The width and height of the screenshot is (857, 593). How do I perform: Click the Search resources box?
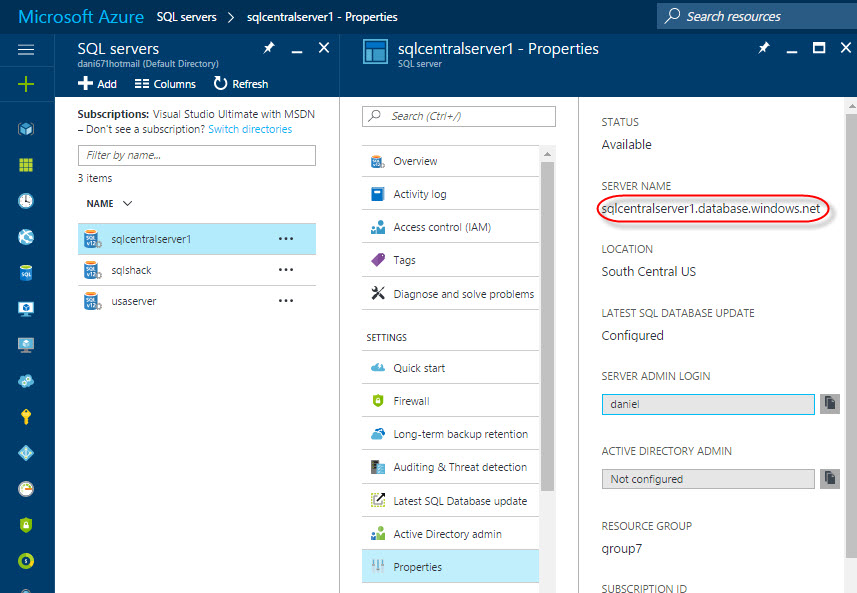coord(755,16)
